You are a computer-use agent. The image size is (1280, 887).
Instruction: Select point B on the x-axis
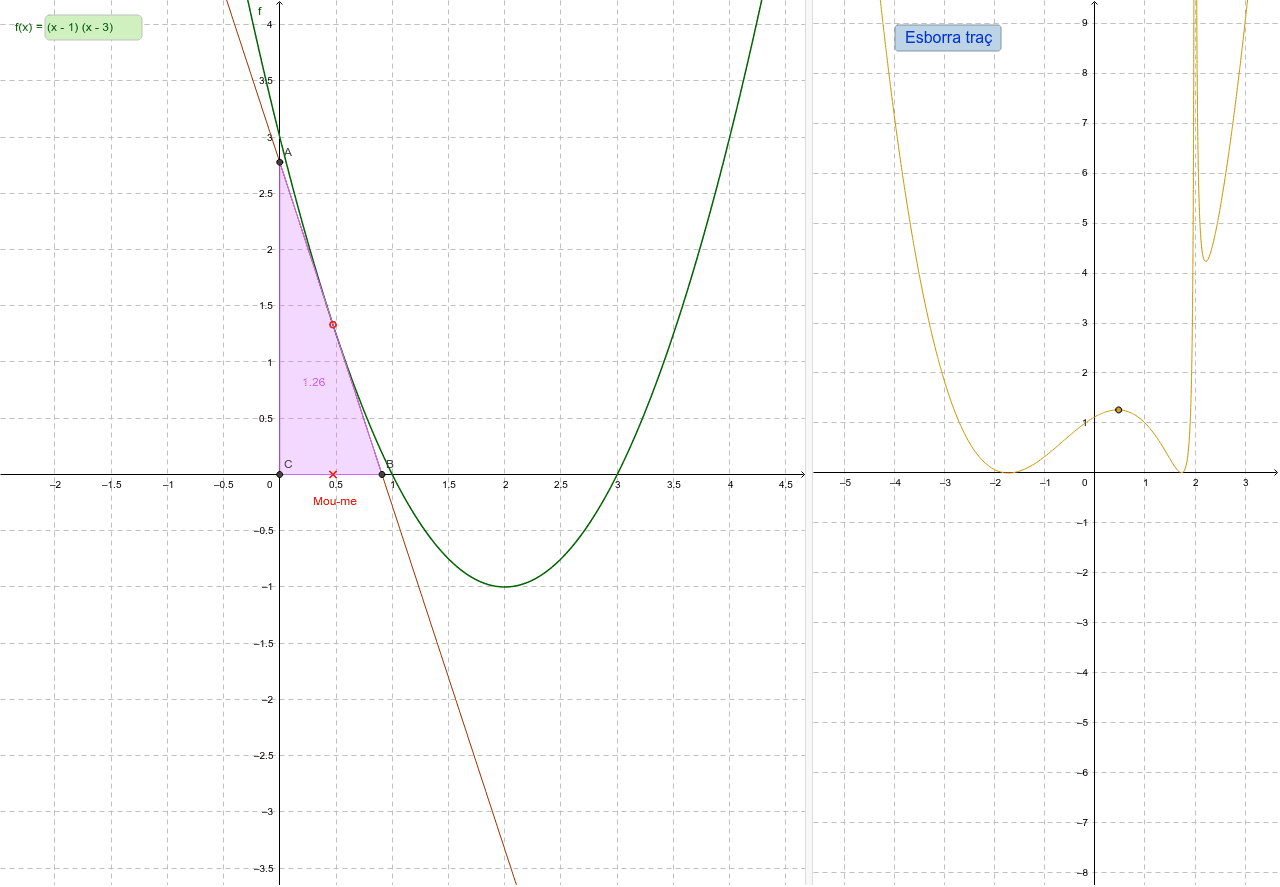click(382, 474)
